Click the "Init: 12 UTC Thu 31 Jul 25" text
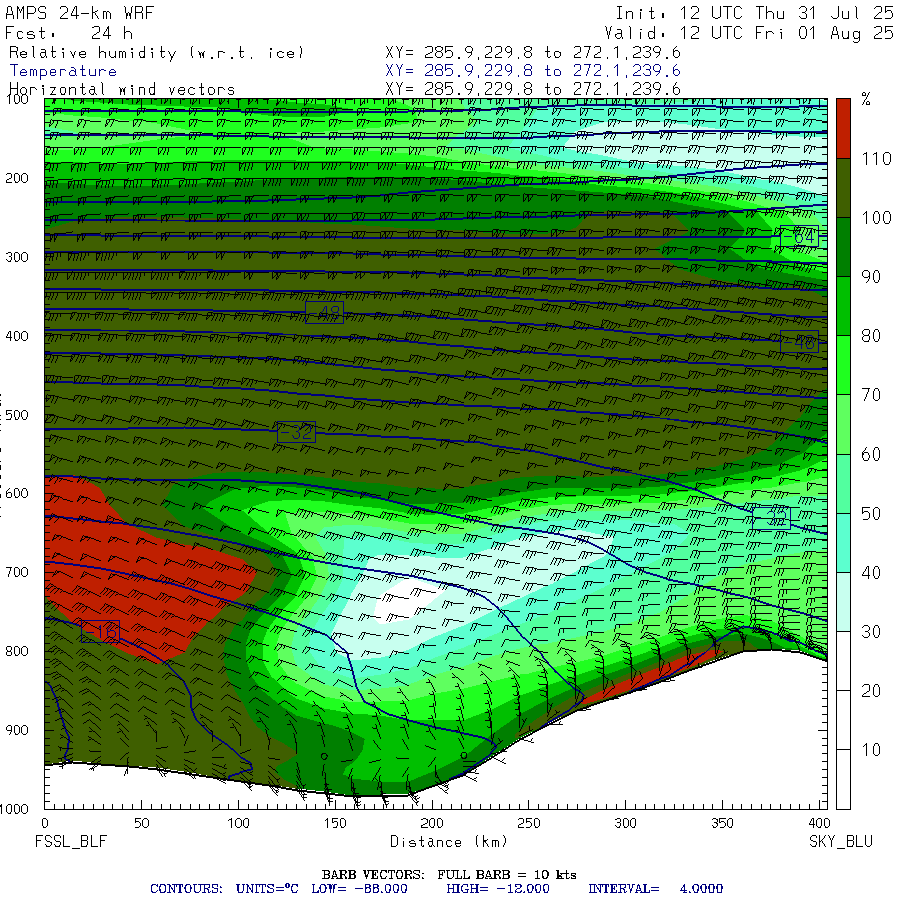This screenshot has height=900, width=900. click(755, 13)
